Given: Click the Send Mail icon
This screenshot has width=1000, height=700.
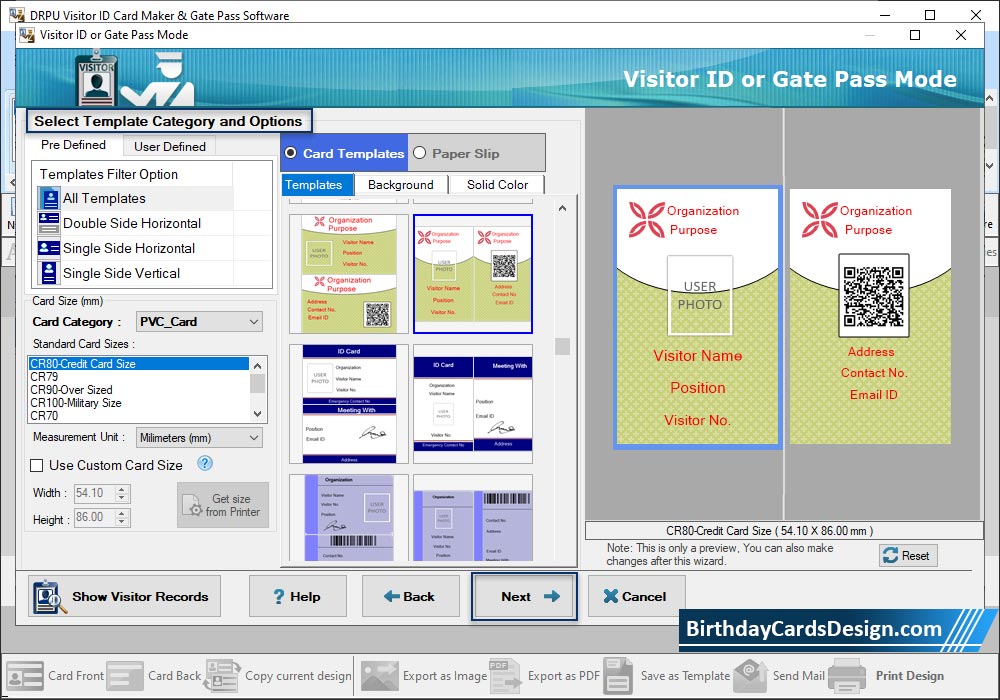Looking at the screenshot, I should pyautogui.click(x=750, y=675).
